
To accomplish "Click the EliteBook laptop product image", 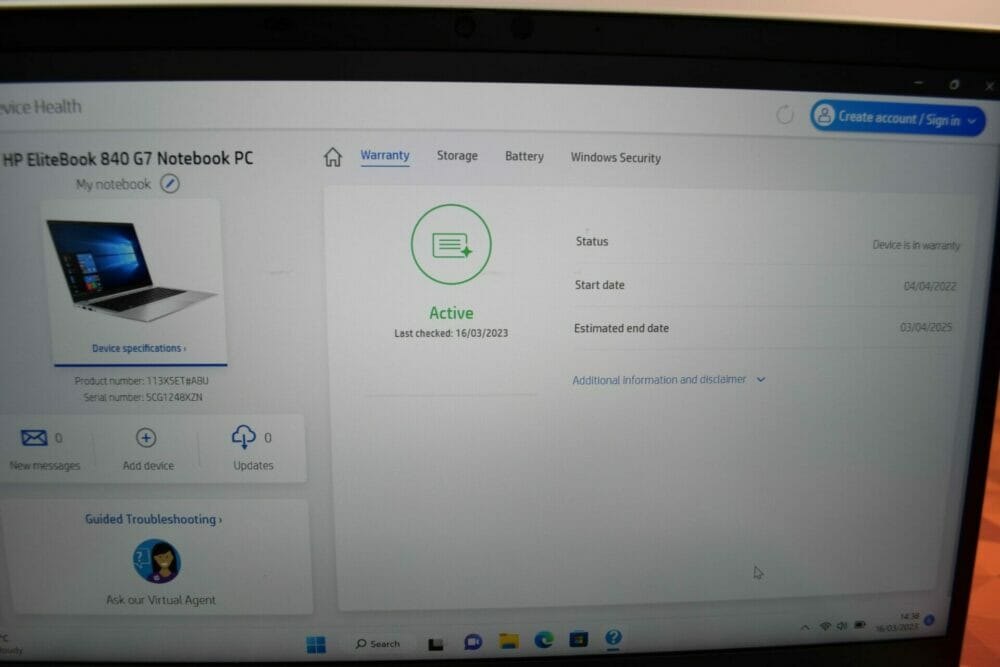I will [x=131, y=270].
